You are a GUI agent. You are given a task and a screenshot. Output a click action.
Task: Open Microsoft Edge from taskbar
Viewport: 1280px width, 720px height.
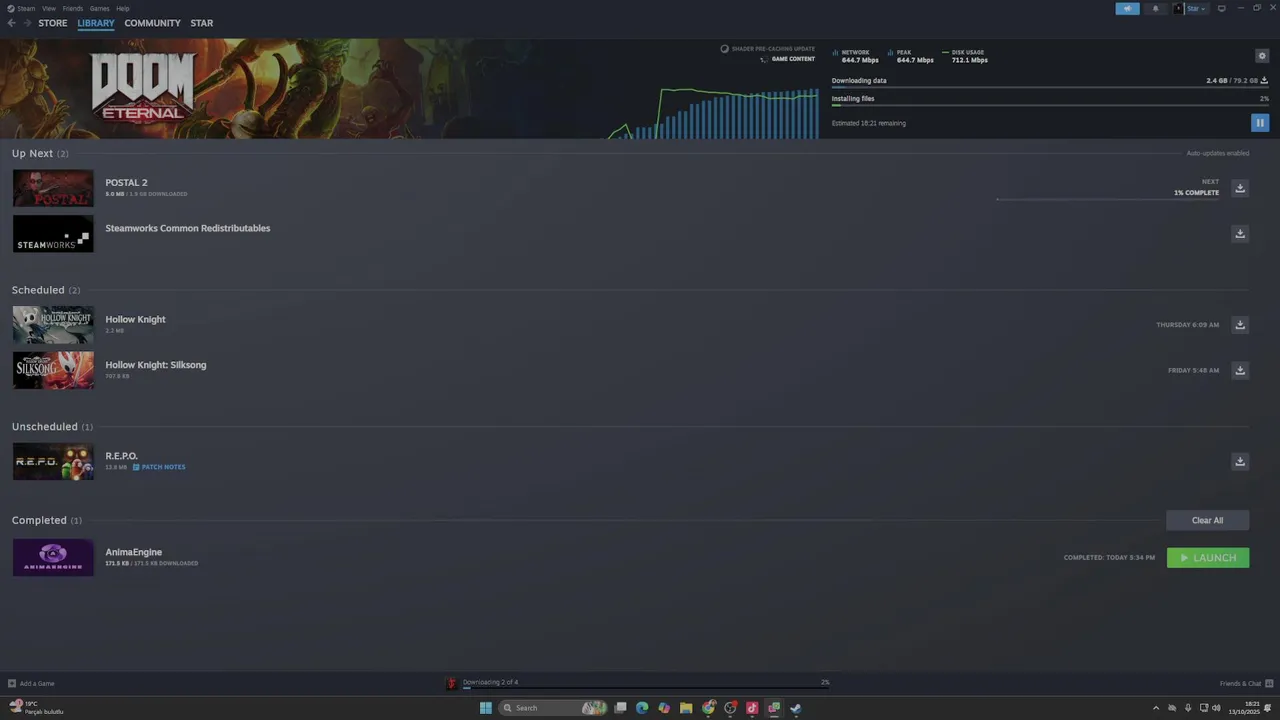click(642, 708)
